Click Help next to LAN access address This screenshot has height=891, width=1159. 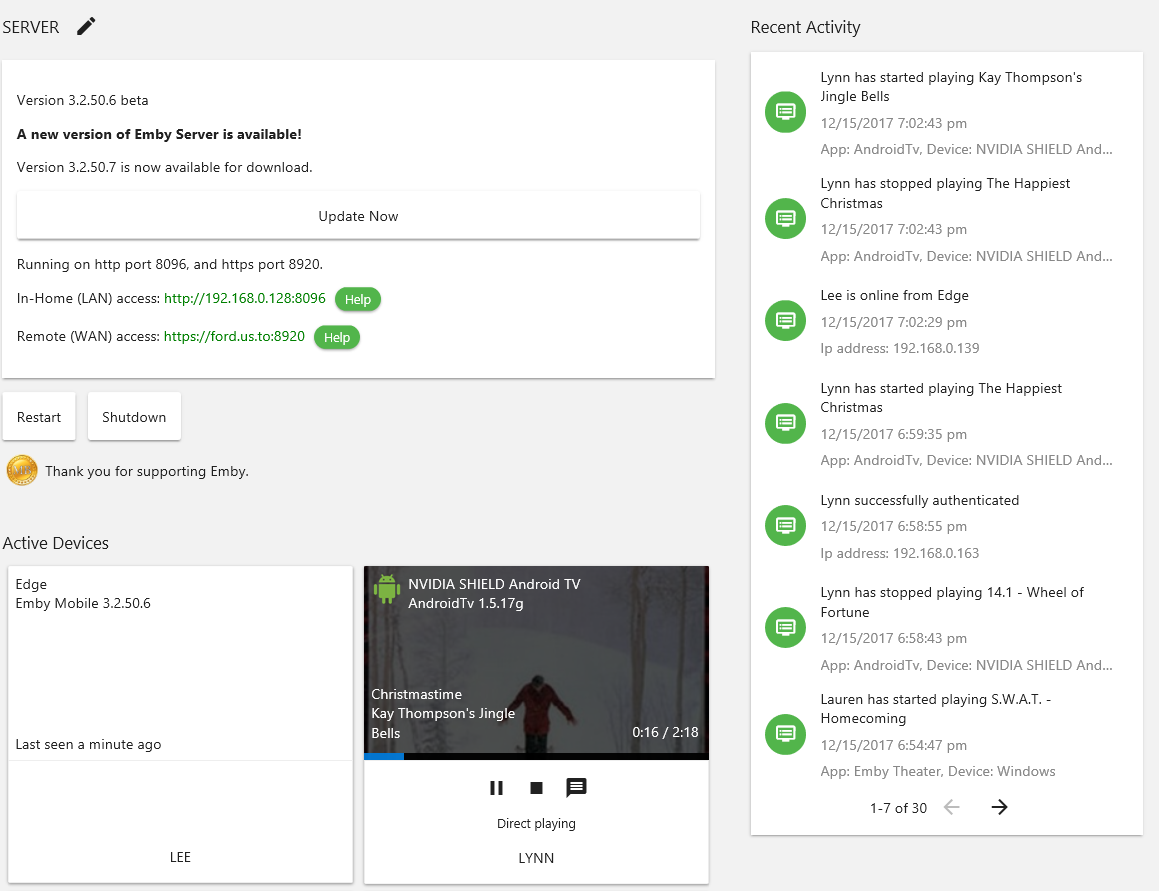click(x=357, y=299)
